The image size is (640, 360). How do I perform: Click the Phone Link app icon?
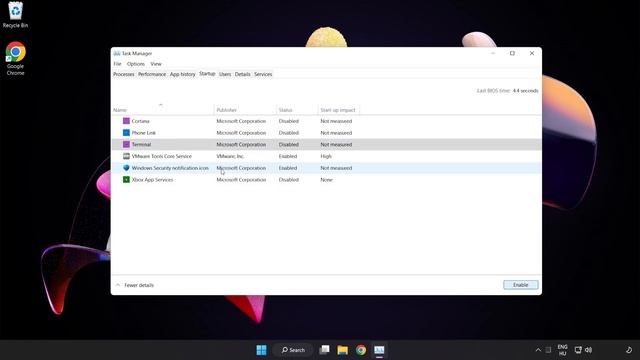click(x=126, y=133)
